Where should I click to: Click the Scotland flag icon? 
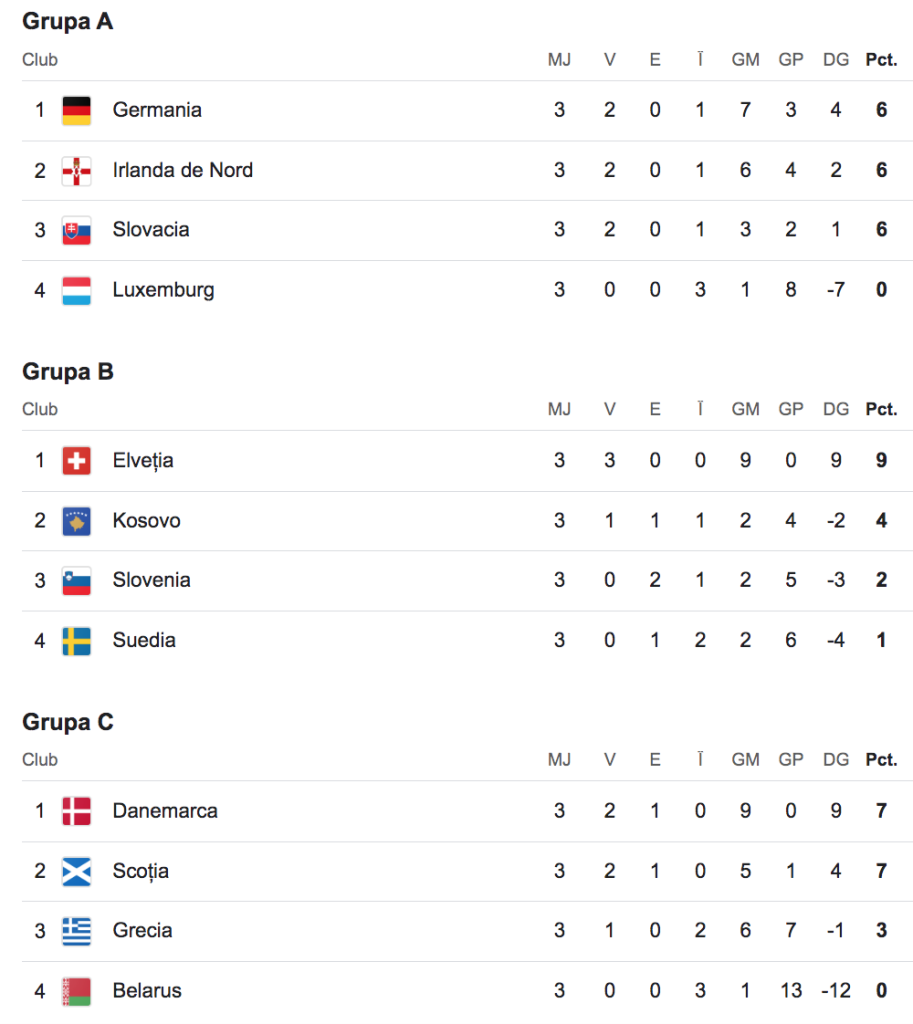[x=76, y=871]
